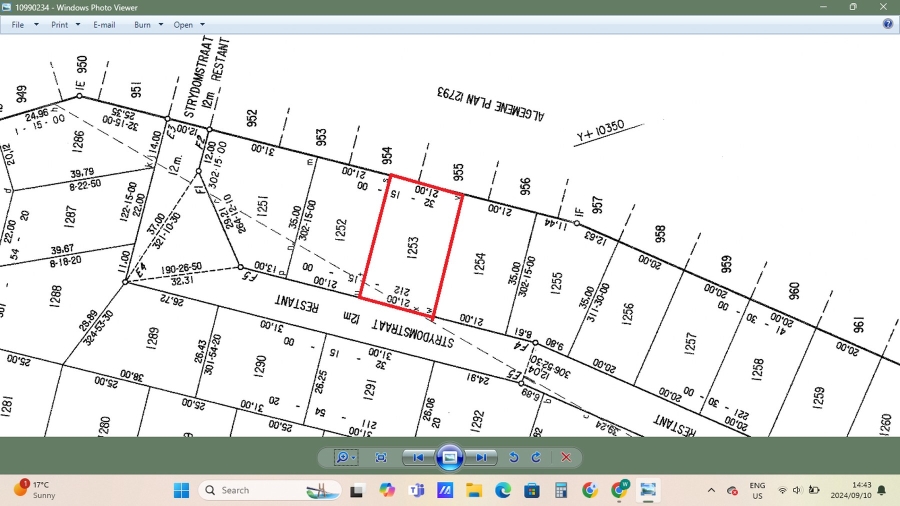Click the battery status tray icon
This screenshot has width=900, height=506.
tap(813, 490)
